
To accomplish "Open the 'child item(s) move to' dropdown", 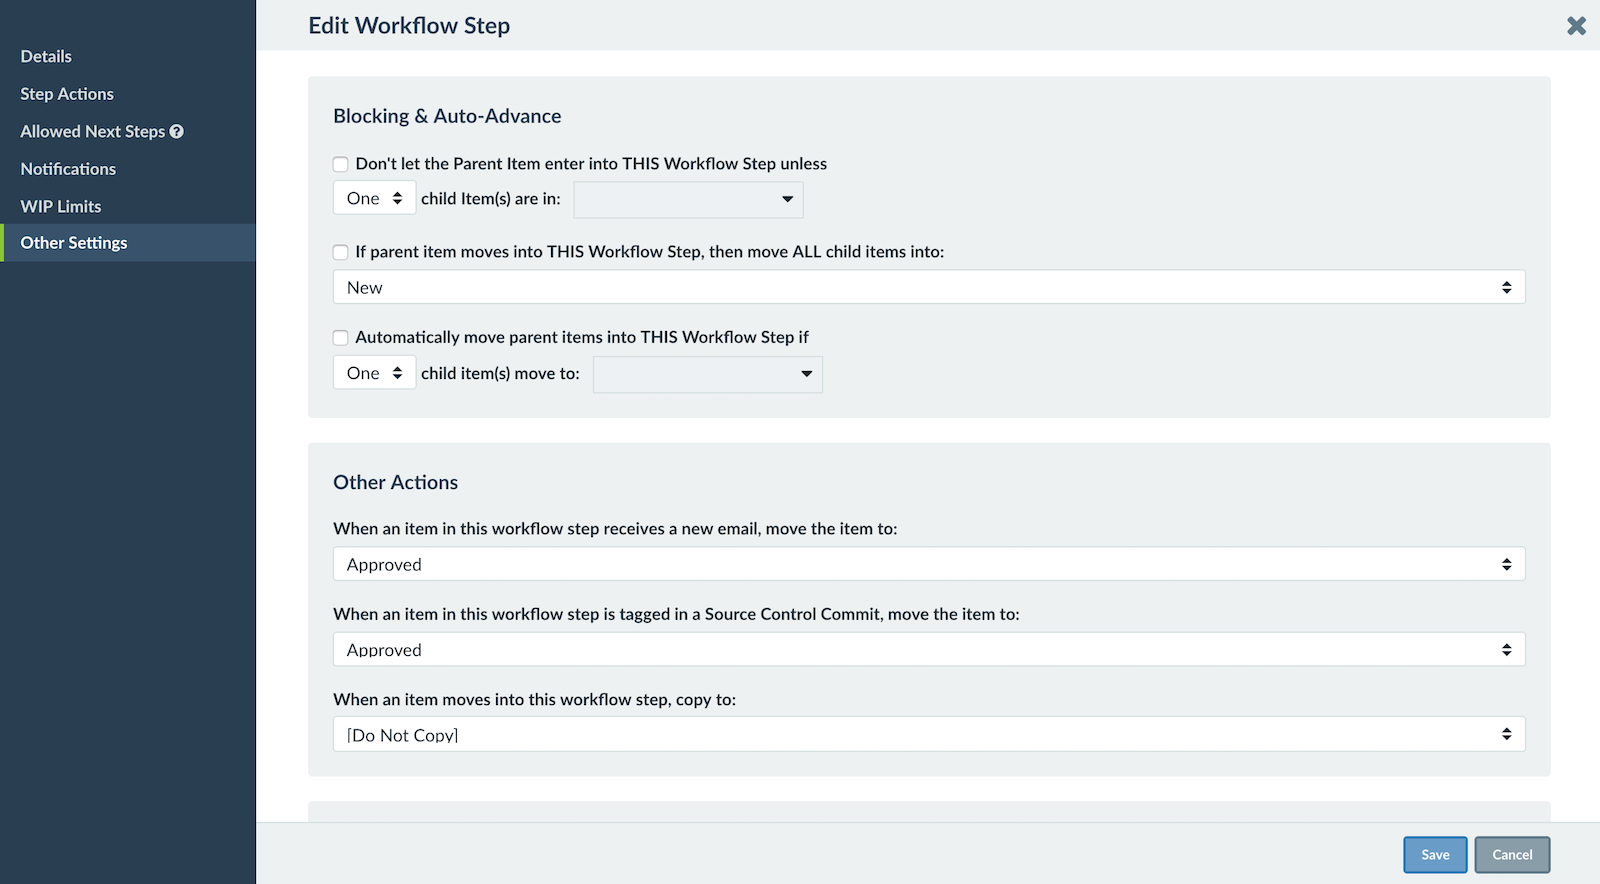I will tap(707, 374).
